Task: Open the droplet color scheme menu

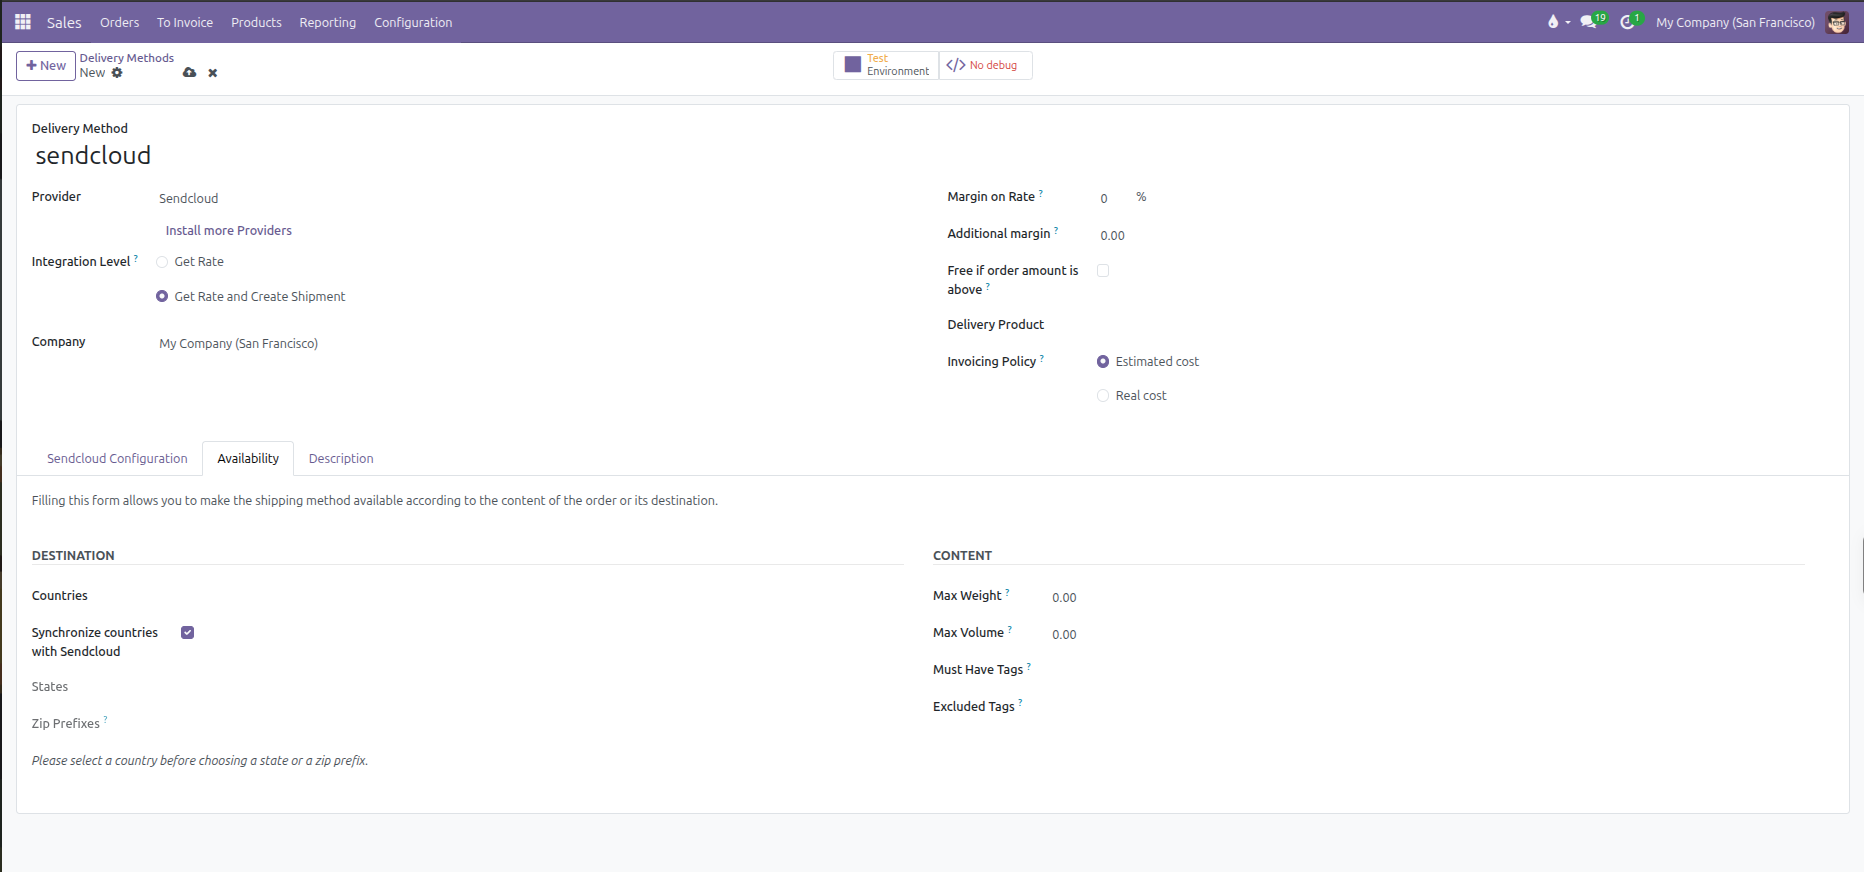Action: (1558, 22)
